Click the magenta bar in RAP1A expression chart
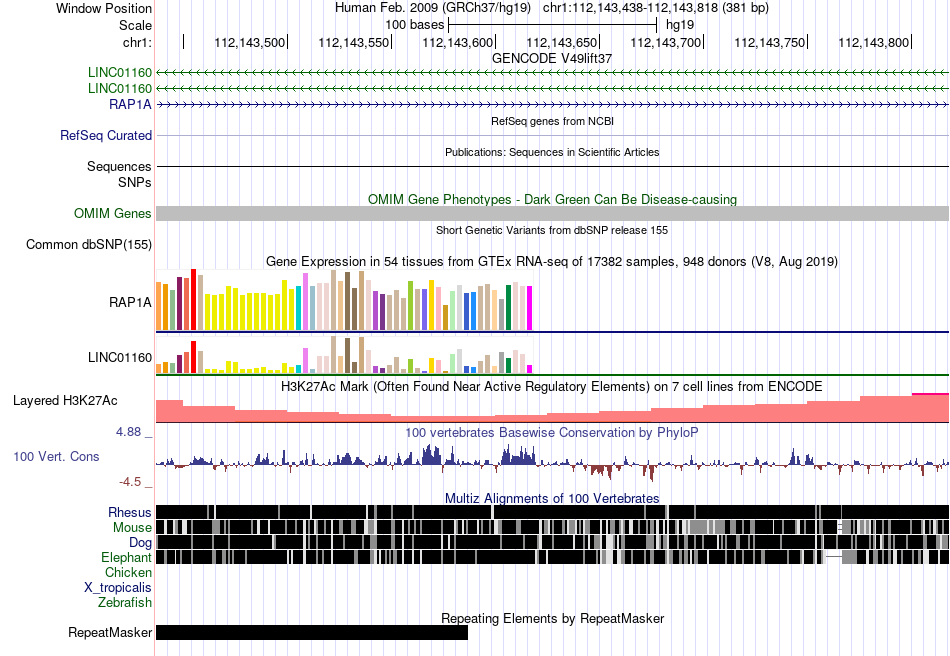Screen dimensions: 950x656 tap(529, 308)
